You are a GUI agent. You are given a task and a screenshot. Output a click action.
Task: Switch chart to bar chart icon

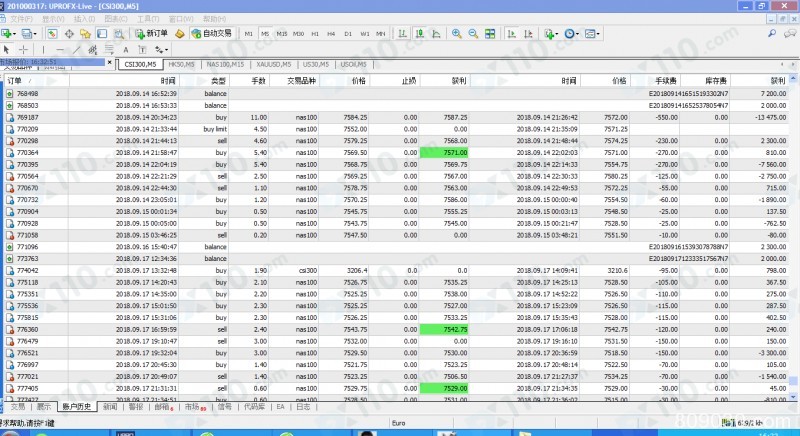point(403,34)
